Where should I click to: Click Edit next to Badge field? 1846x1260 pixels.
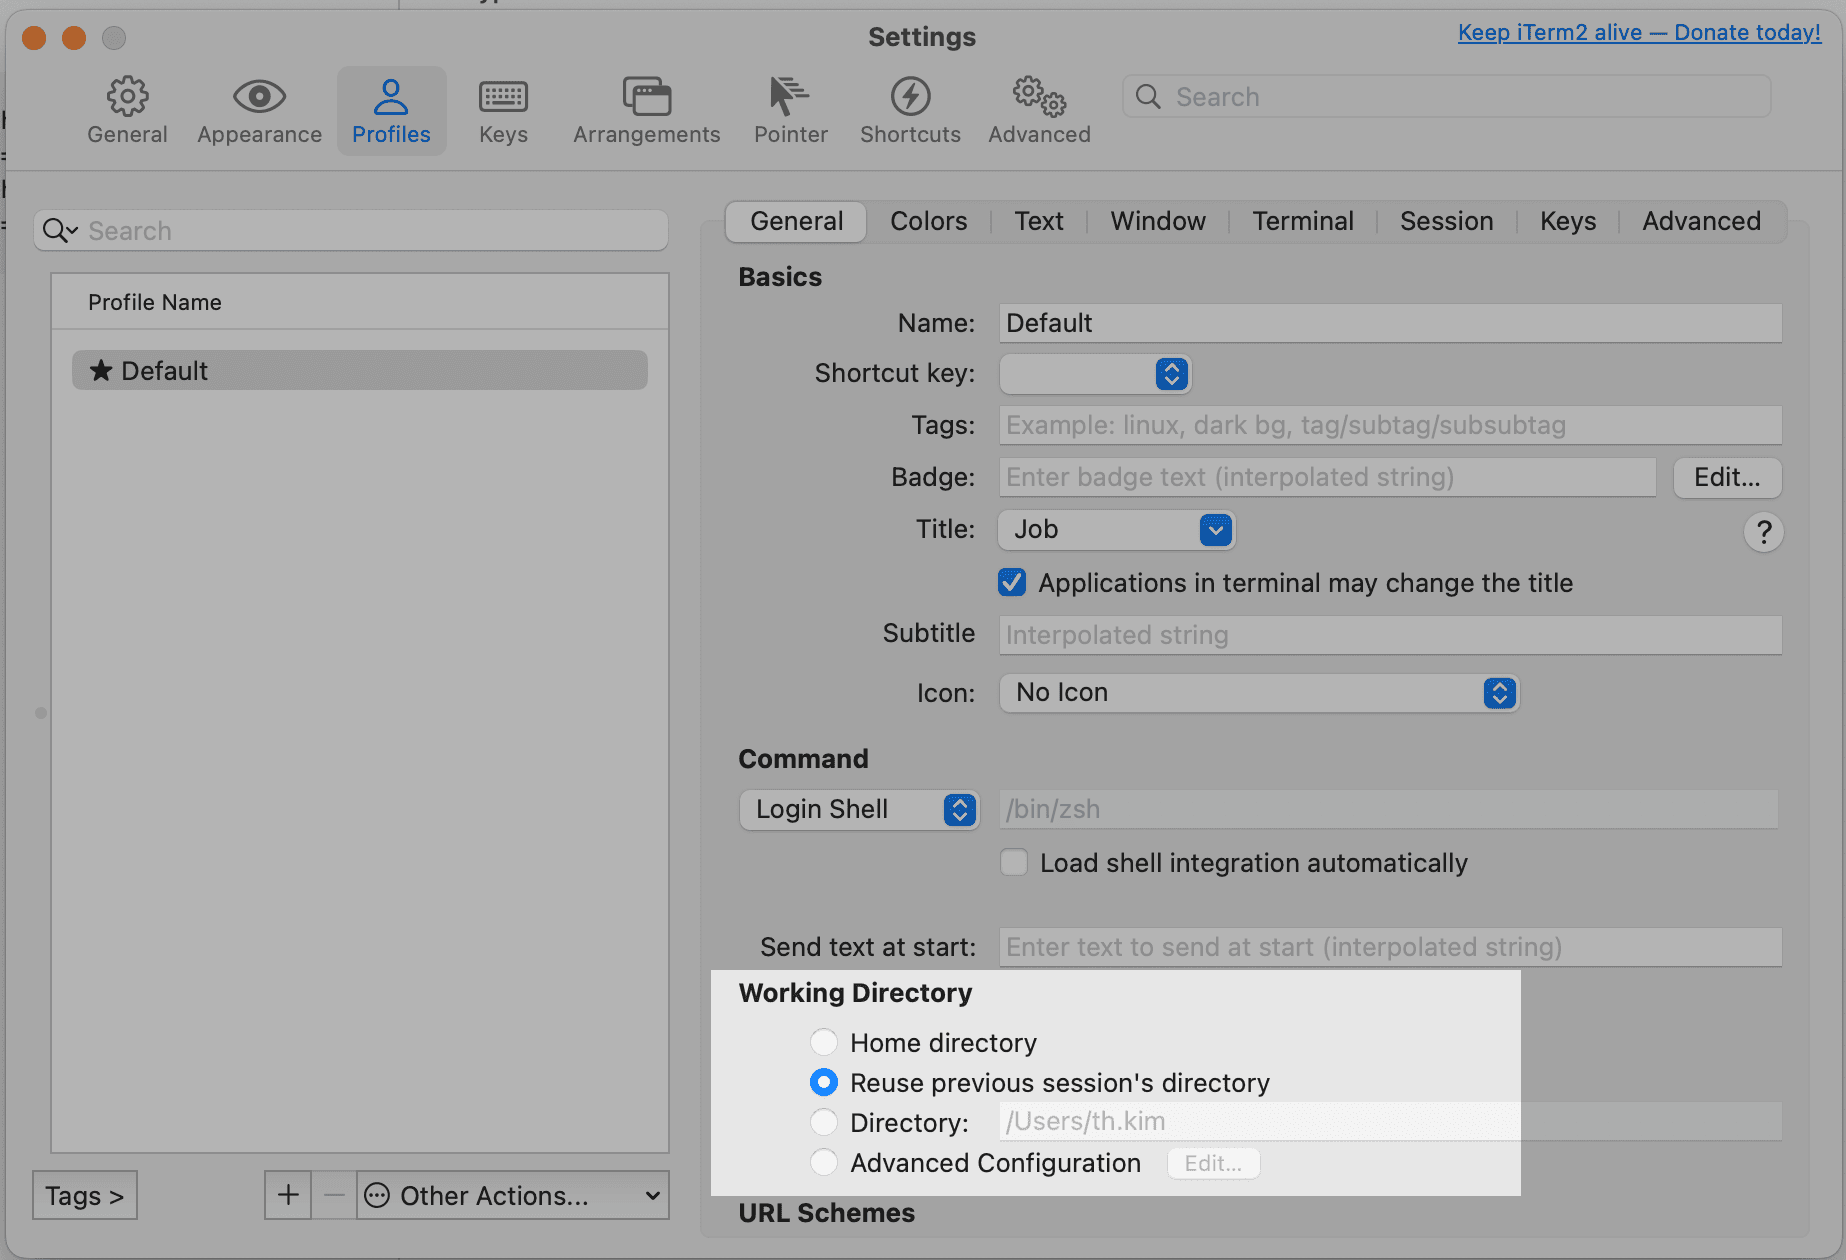[x=1727, y=477]
